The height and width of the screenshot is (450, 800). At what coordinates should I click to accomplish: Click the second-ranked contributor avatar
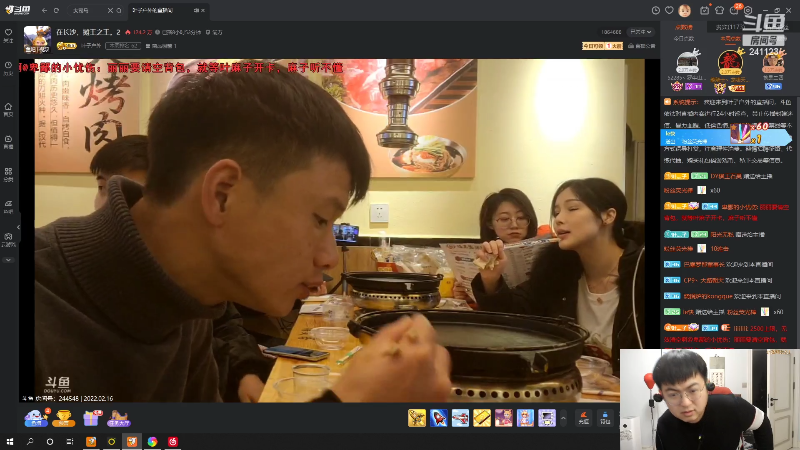tap(687, 62)
